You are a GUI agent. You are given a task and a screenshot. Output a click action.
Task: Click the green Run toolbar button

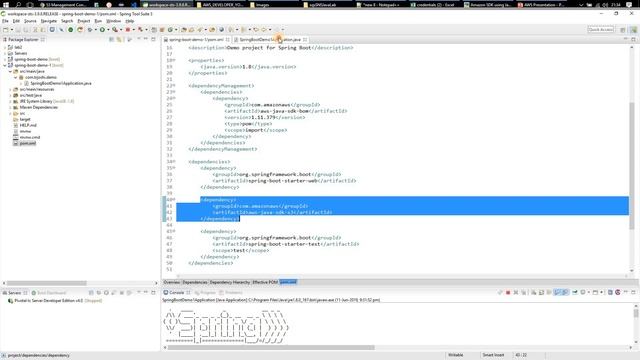pos(102,30)
